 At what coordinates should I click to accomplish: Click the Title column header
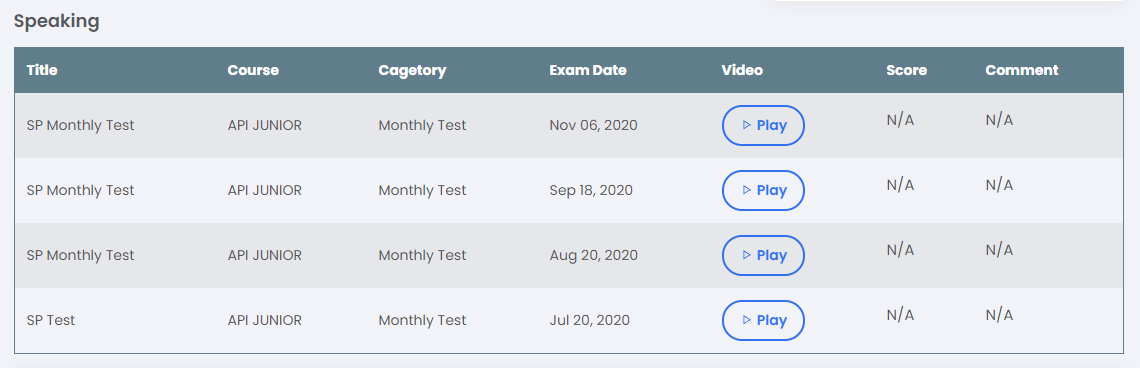click(x=42, y=71)
